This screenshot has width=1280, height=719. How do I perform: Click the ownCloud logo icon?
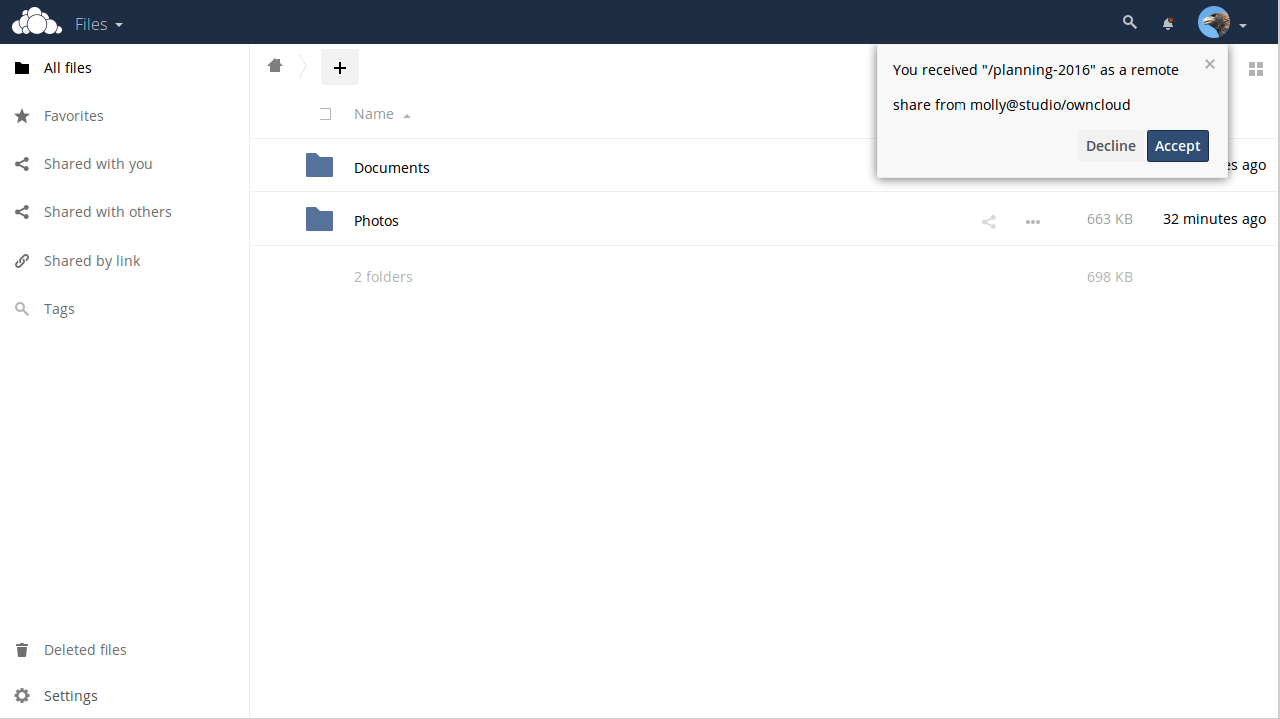pos(37,22)
